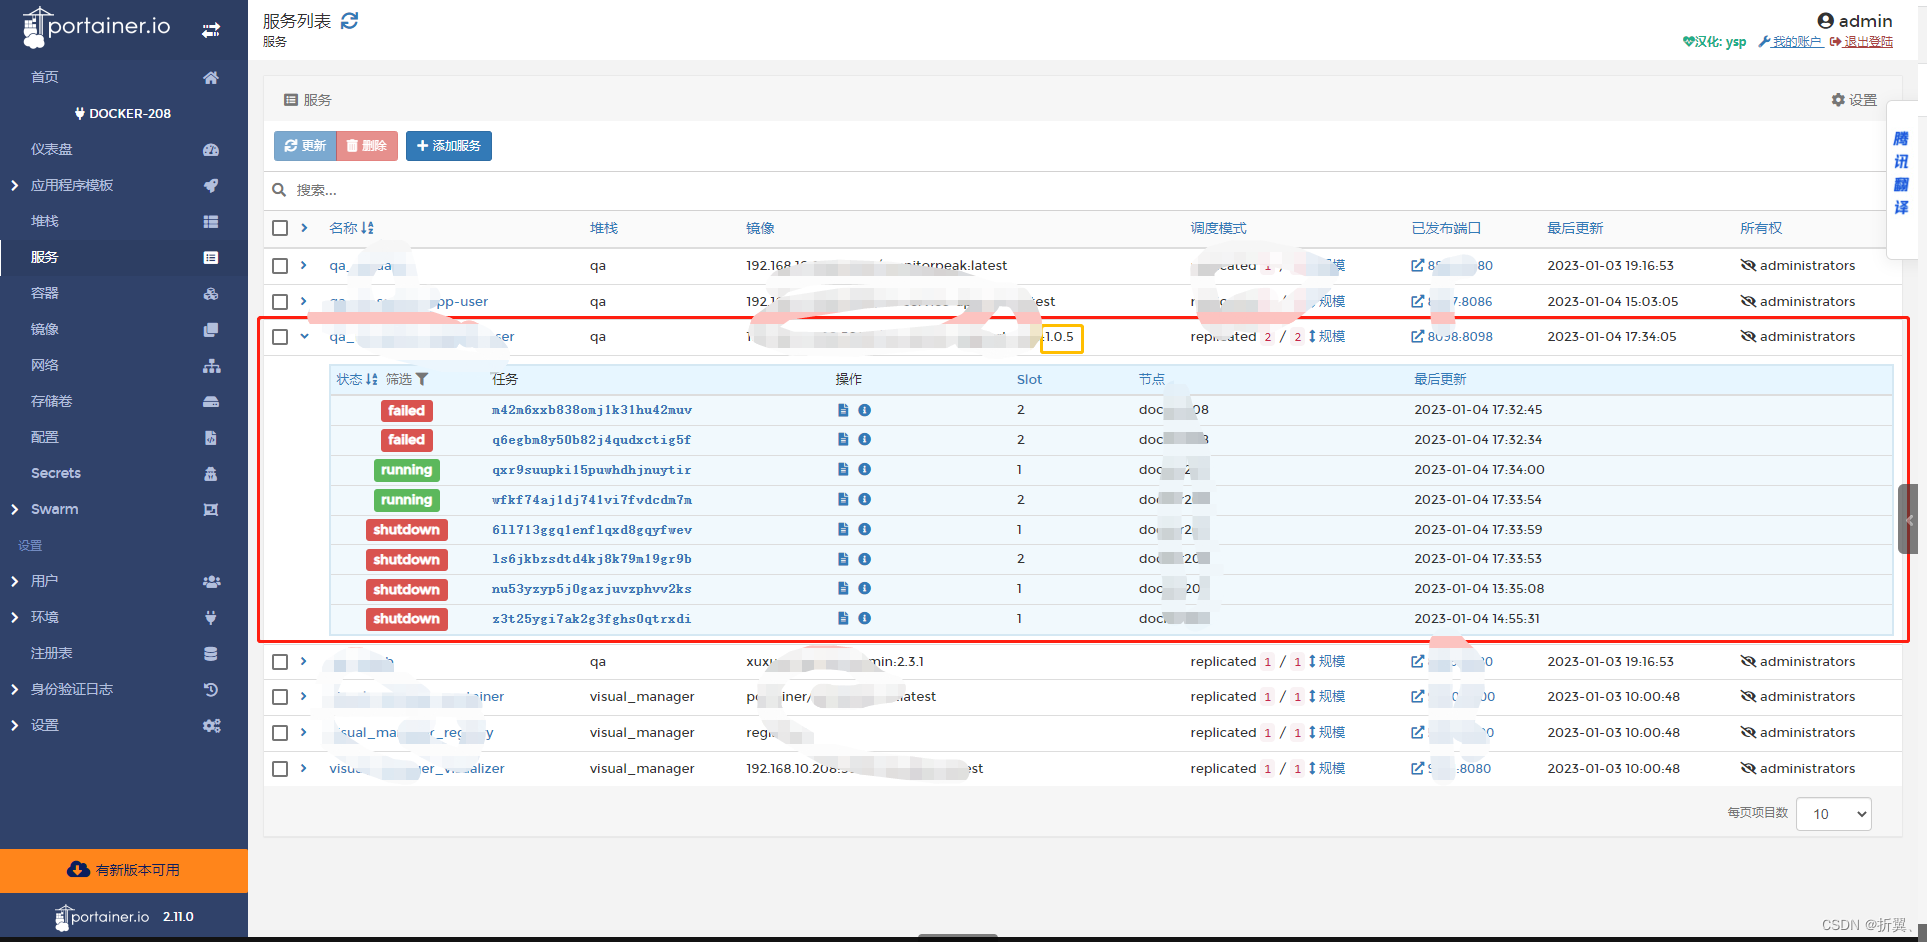Open 网络 in the sidebar
Screen dimensions: 1927x942
(x=124, y=365)
